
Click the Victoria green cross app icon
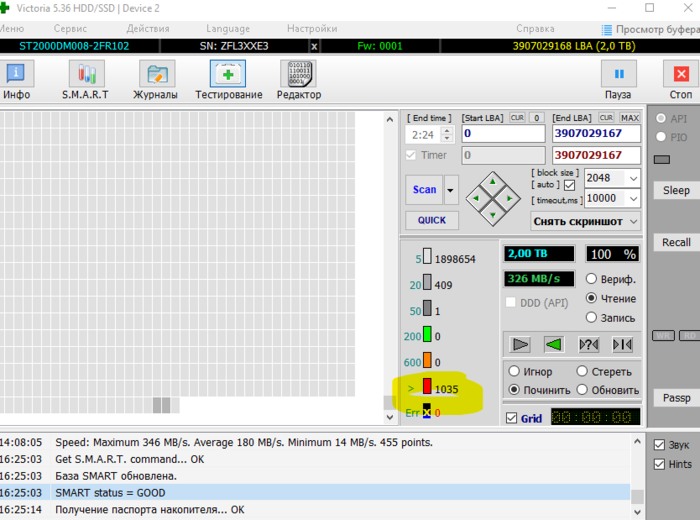[x=4, y=8]
